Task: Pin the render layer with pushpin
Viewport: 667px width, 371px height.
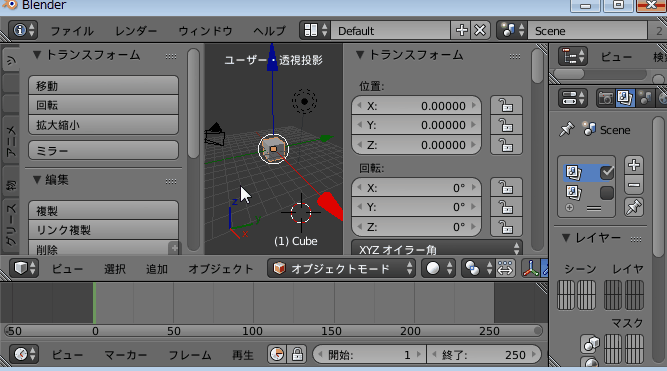Action: click(x=634, y=207)
